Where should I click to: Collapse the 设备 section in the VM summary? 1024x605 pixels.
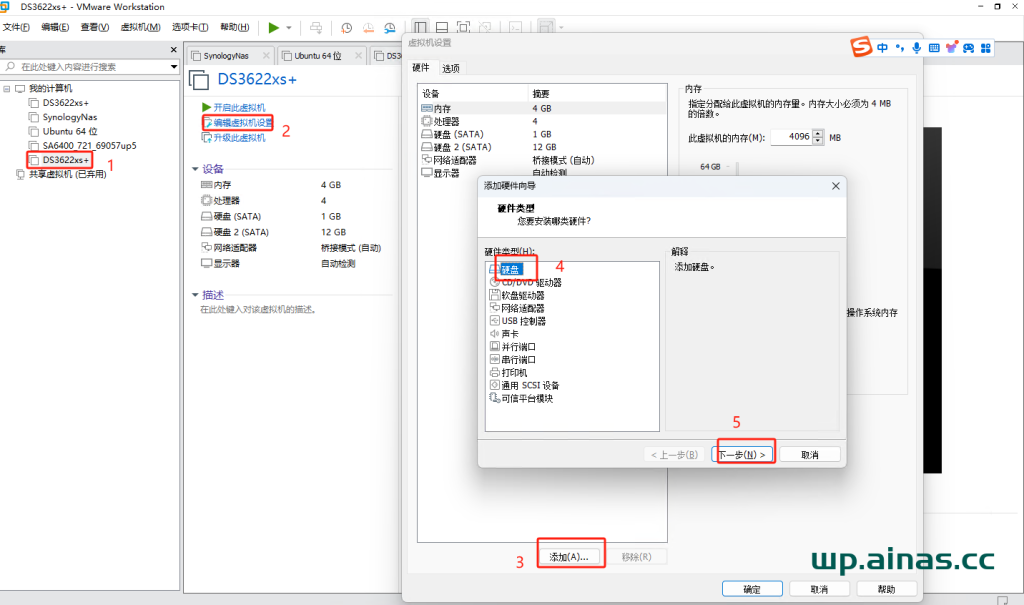(x=195, y=169)
